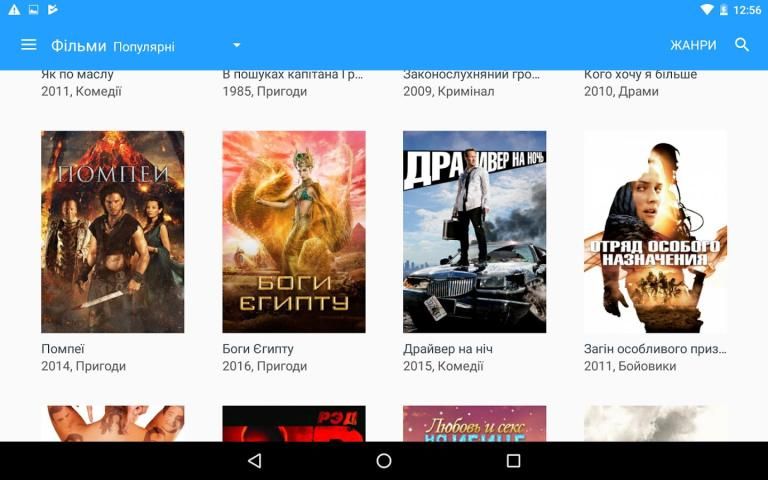Tap the Wi-Fi status icon
This screenshot has height=480, width=768.
point(706,10)
